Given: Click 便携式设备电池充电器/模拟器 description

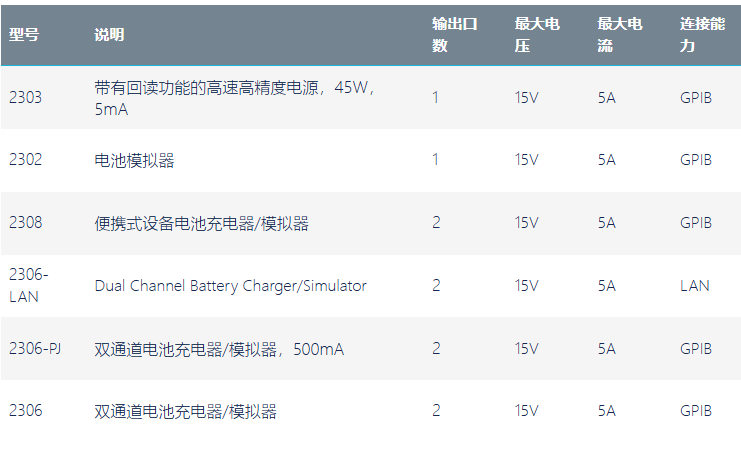Looking at the screenshot, I should pyautogui.click(x=201, y=224).
